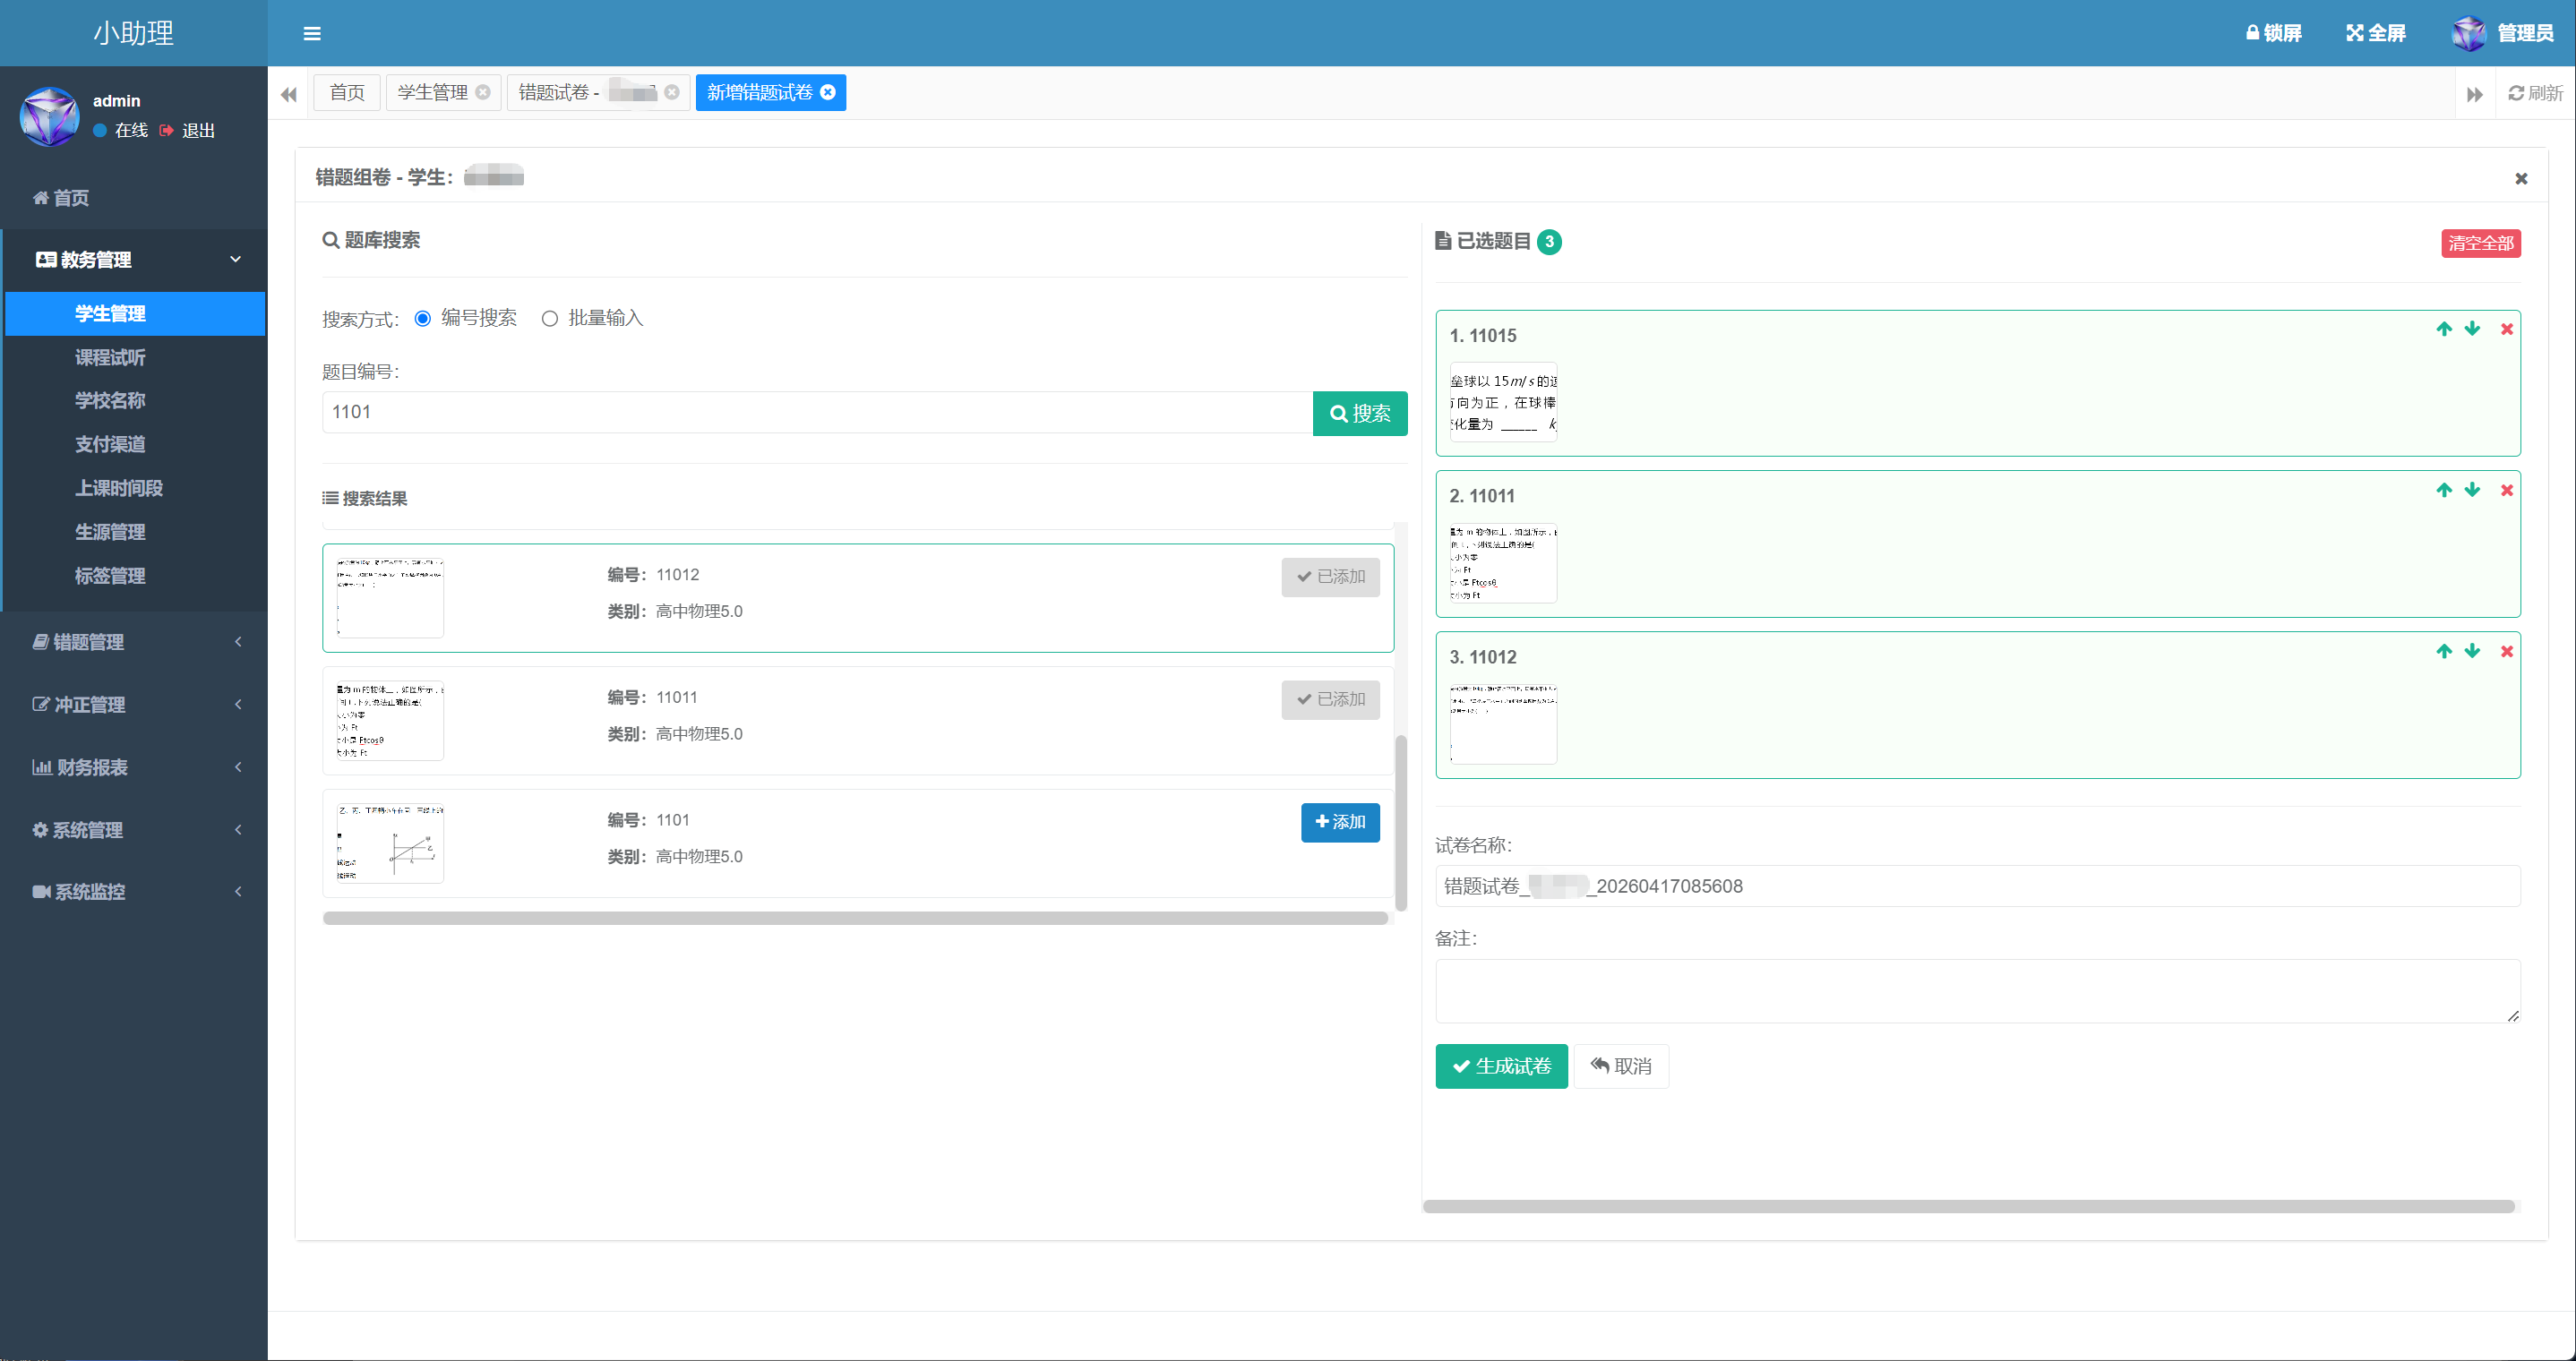The height and width of the screenshot is (1361, 2576).
Task: Click the 取消 button
Action: pyautogui.click(x=1621, y=1067)
